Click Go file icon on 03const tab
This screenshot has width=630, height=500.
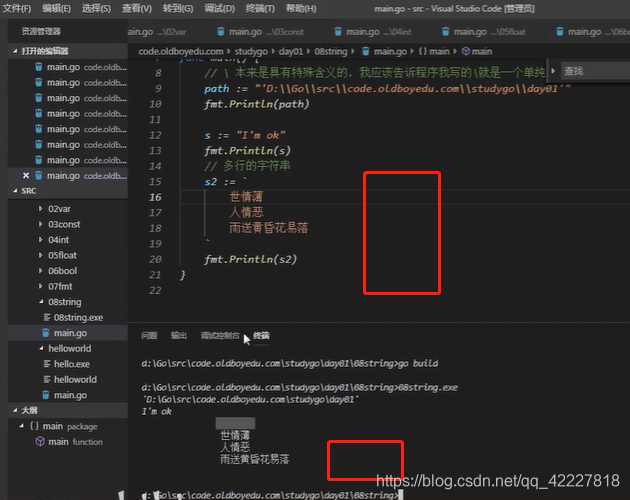click(221, 32)
